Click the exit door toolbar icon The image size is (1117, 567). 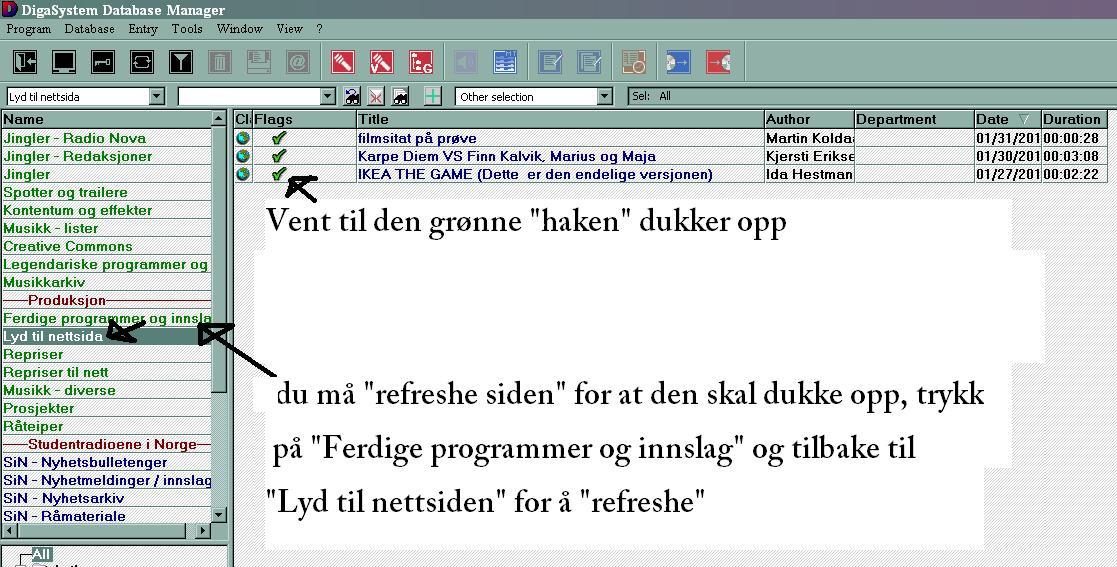pyautogui.click(x=26, y=62)
